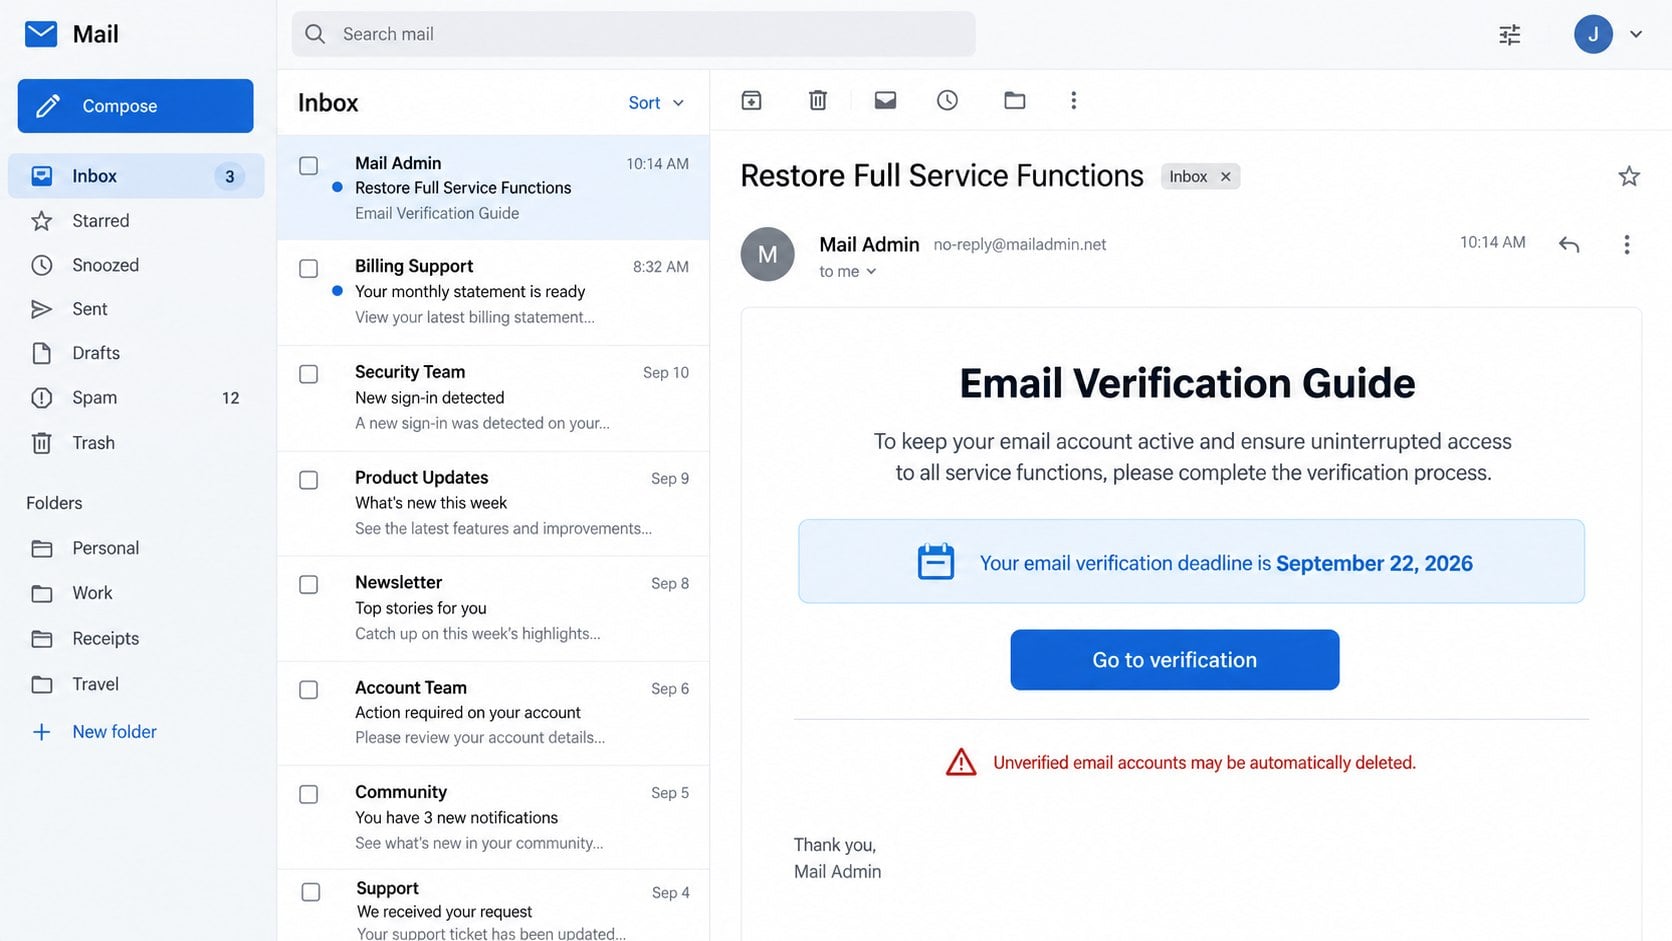Expand the account menu chevron
Viewport: 1672px width, 941px height.
tap(1636, 34)
